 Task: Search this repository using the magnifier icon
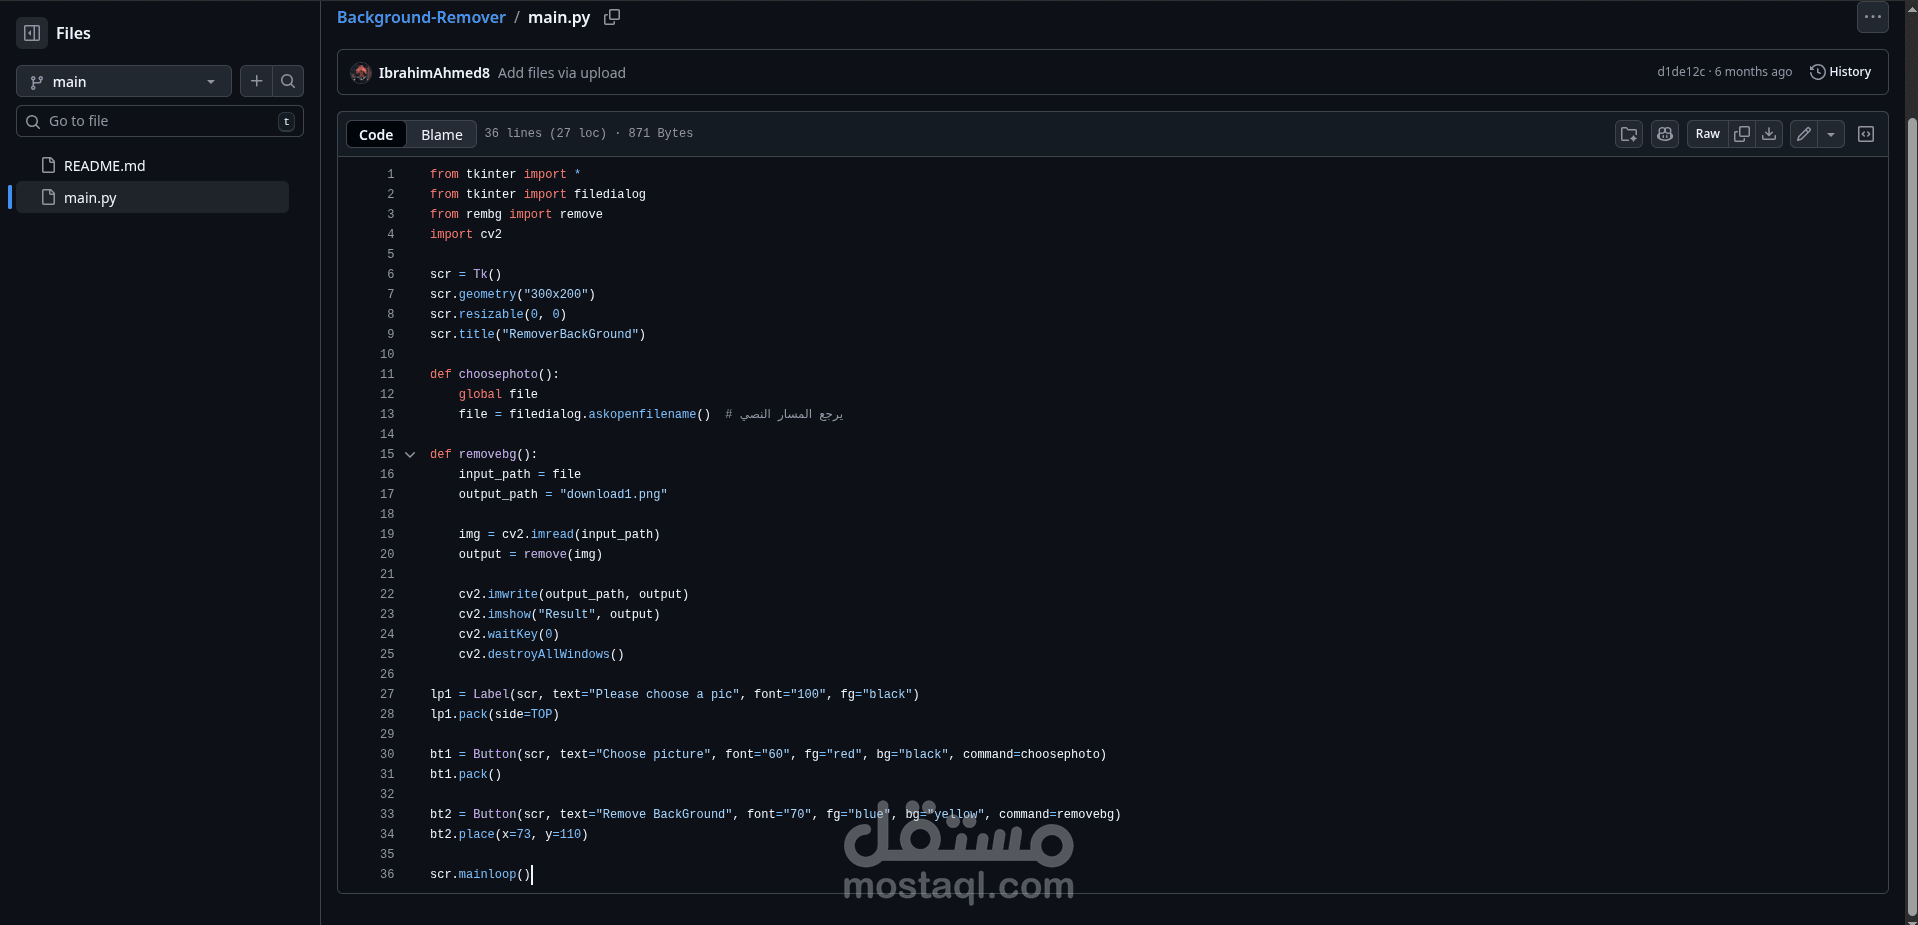(288, 81)
